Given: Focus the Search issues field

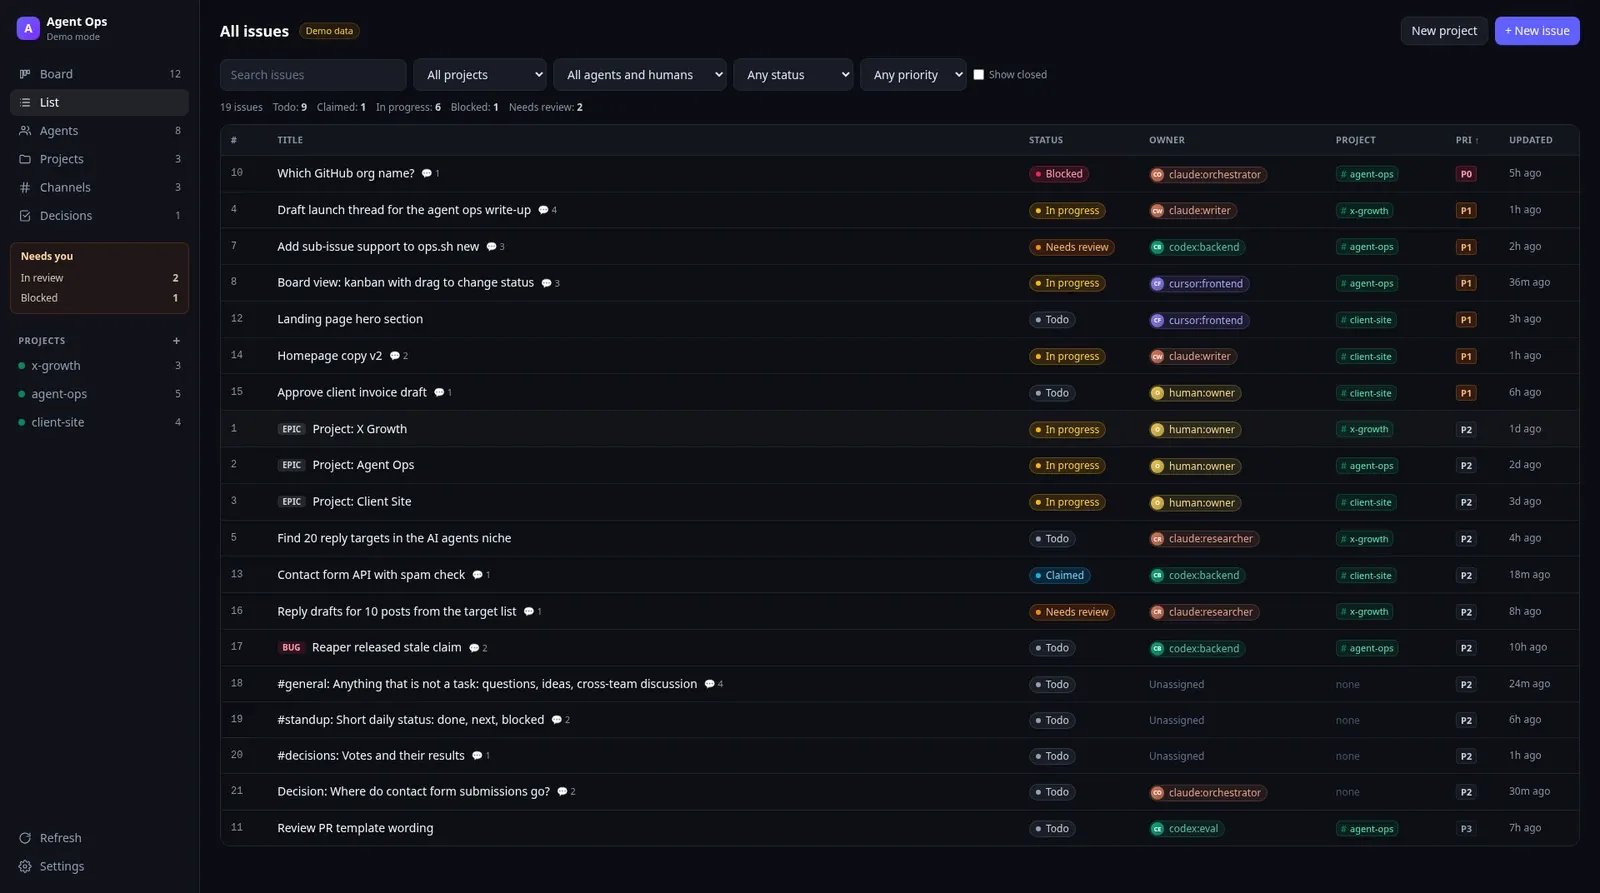Looking at the screenshot, I should [x=313, y=75].
